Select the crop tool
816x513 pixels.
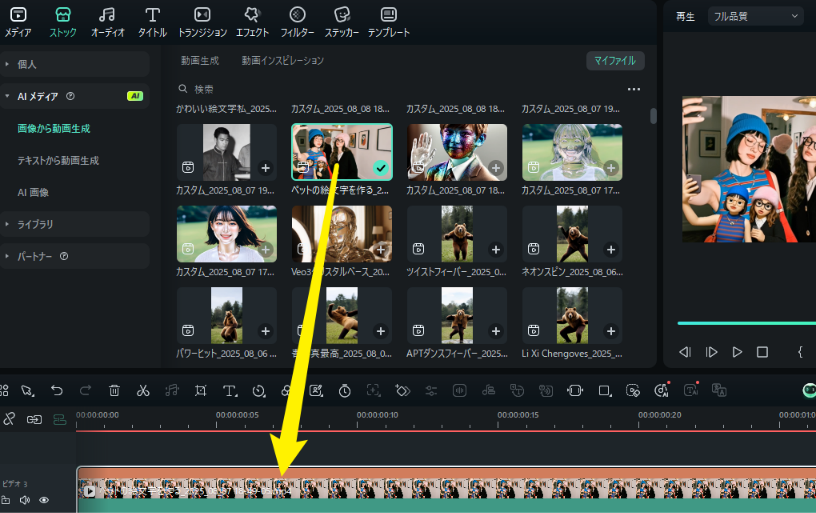(200, 391)
